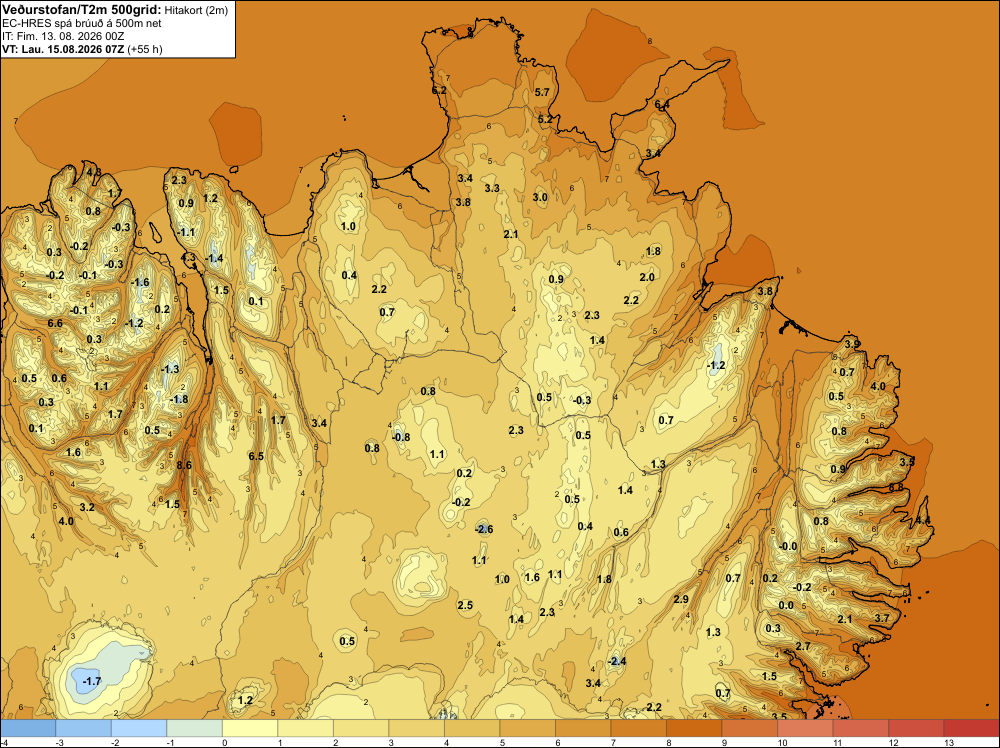The width and height of the screenshot is (1000, 748).
Task: Click the '5.7' temperature value
Action: (542, 92)
